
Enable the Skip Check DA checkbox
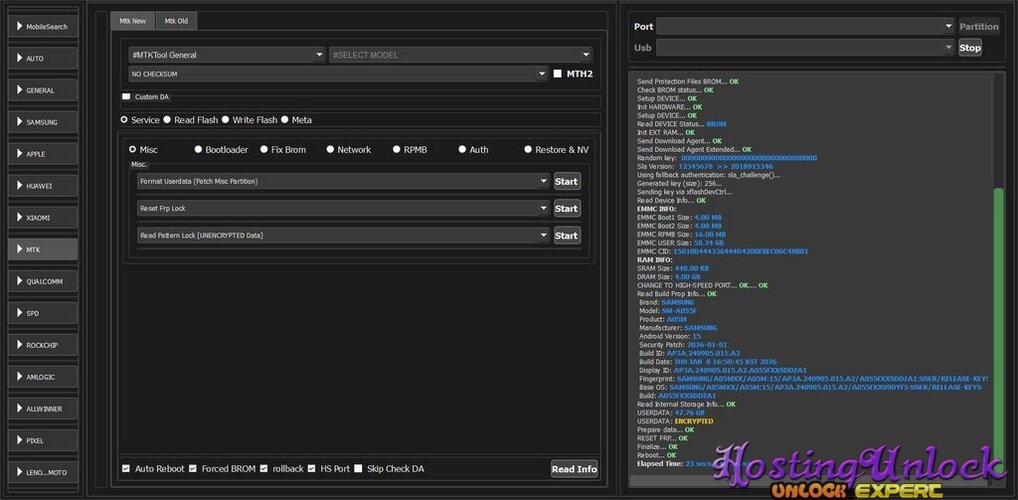[x=358, y=468]
